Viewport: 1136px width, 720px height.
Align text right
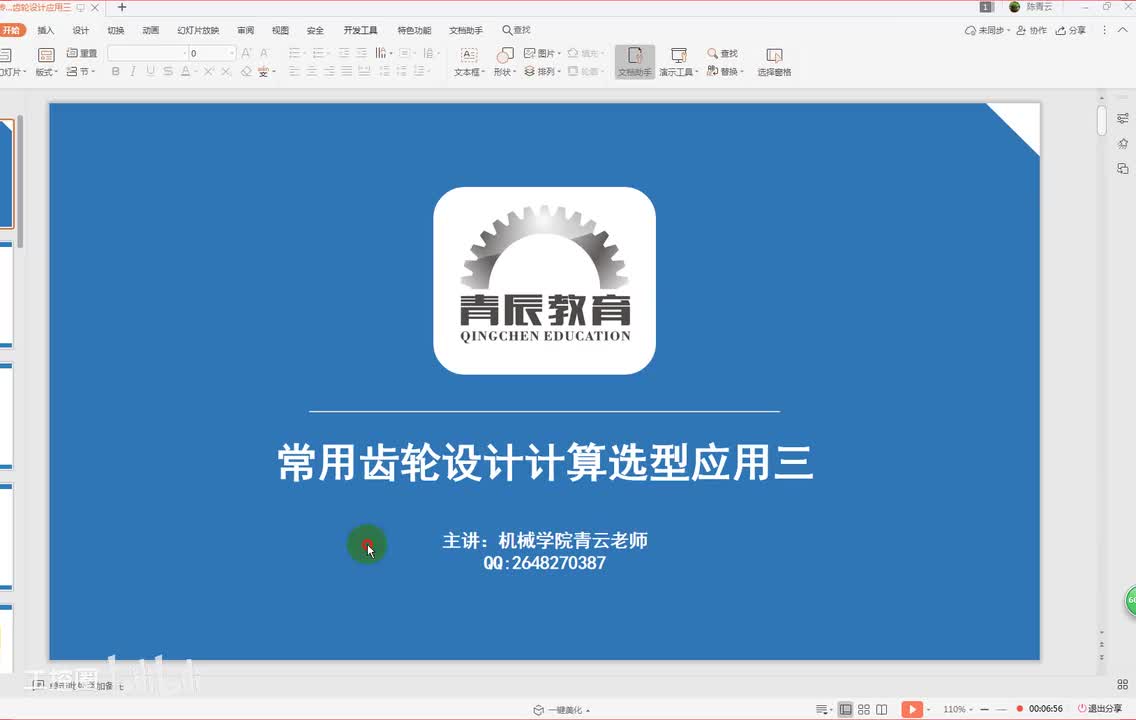pos(329,72)
